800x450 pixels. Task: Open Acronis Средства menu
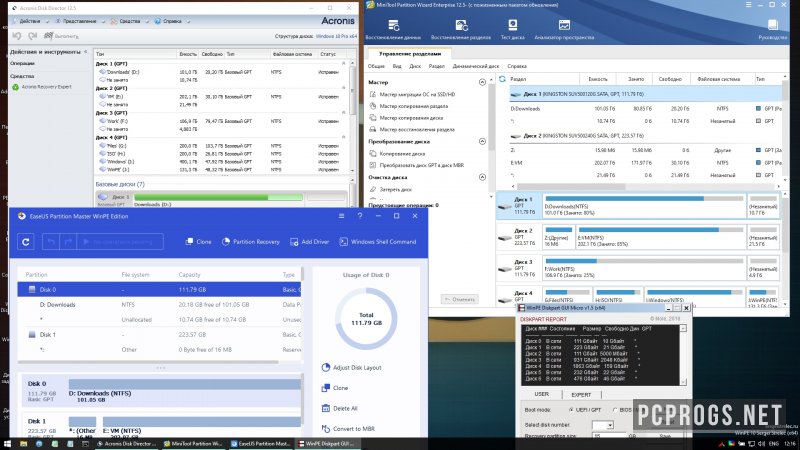point(130,21)
